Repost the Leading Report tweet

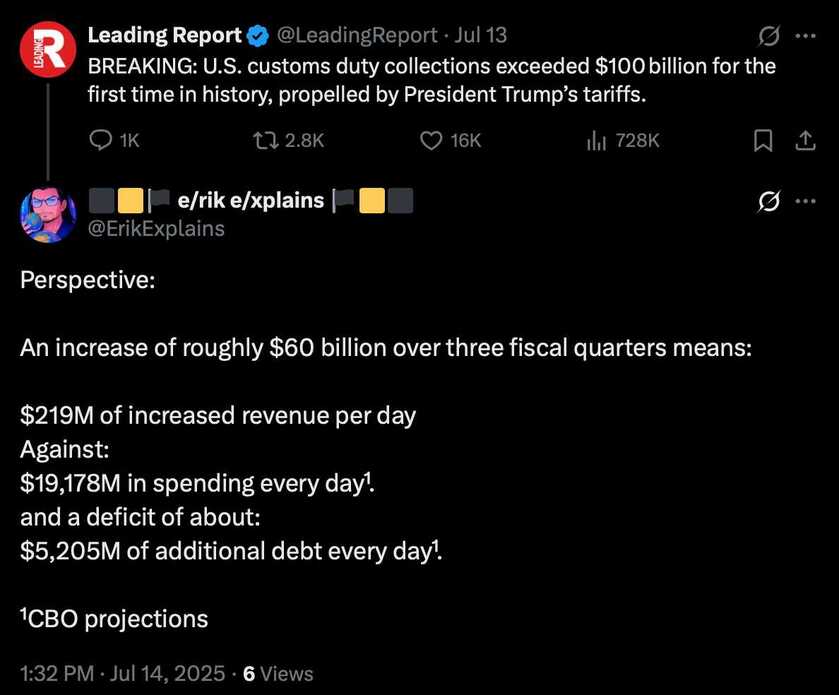[x=288, y=141]
